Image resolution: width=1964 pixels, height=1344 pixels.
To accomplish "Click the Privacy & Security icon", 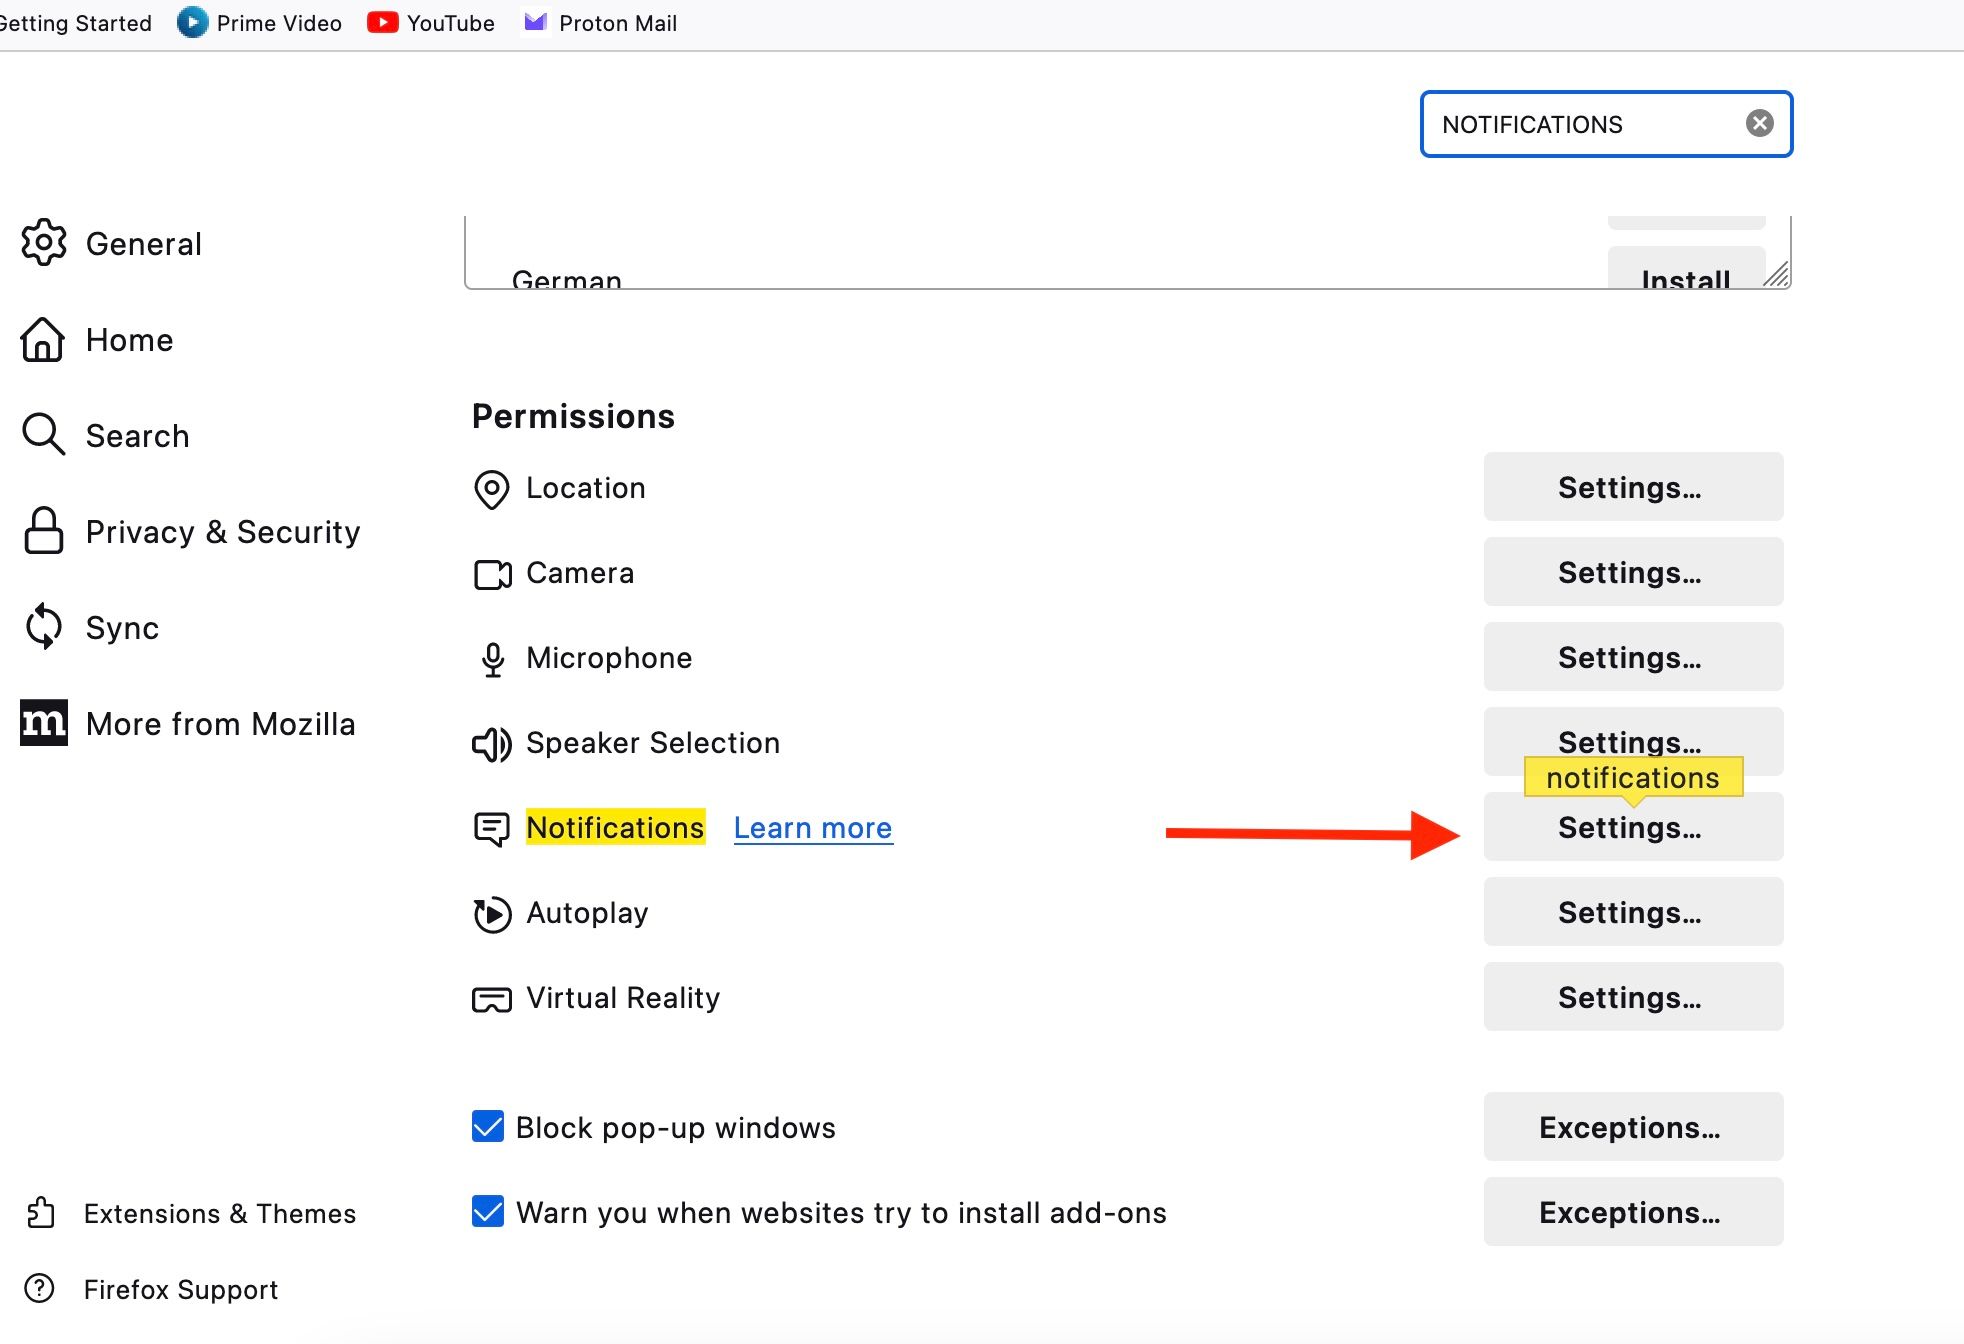I will [x=43, y=533].
